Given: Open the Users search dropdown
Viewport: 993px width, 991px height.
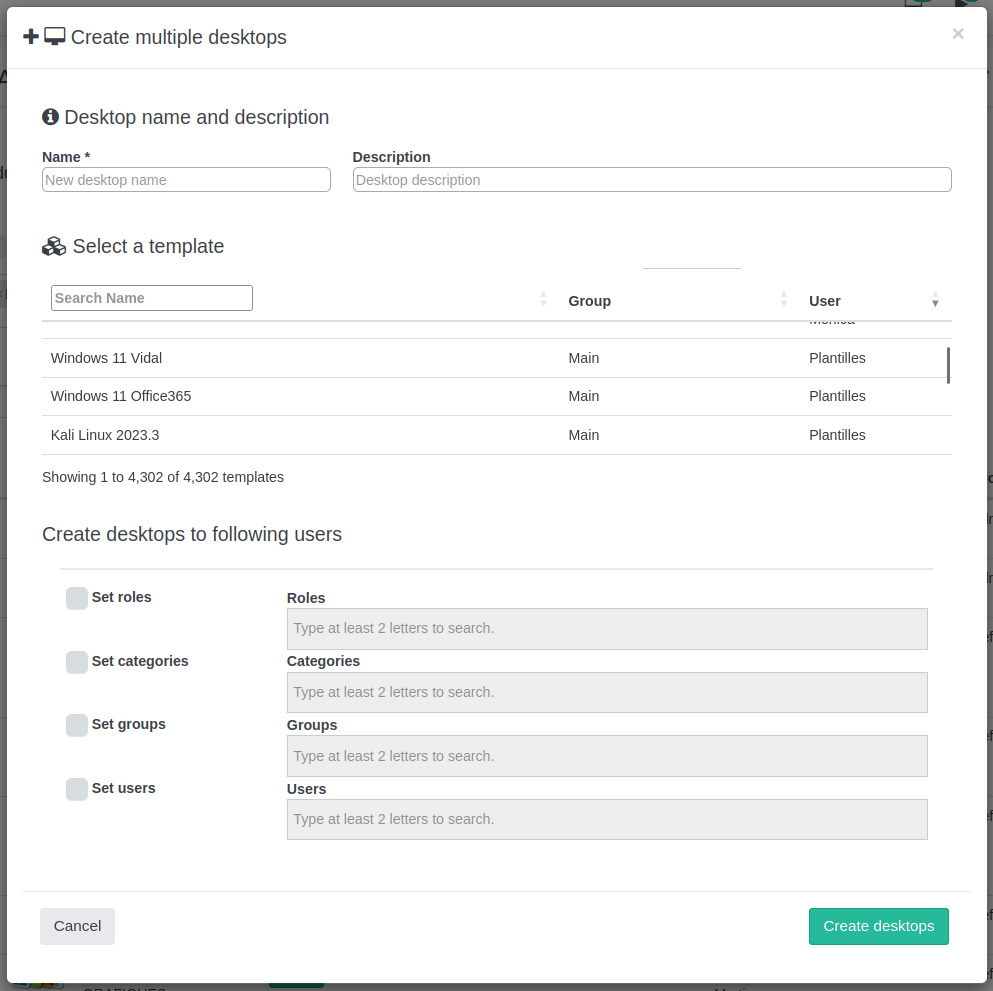Looking at the screenshot, I should coord(607,819).
